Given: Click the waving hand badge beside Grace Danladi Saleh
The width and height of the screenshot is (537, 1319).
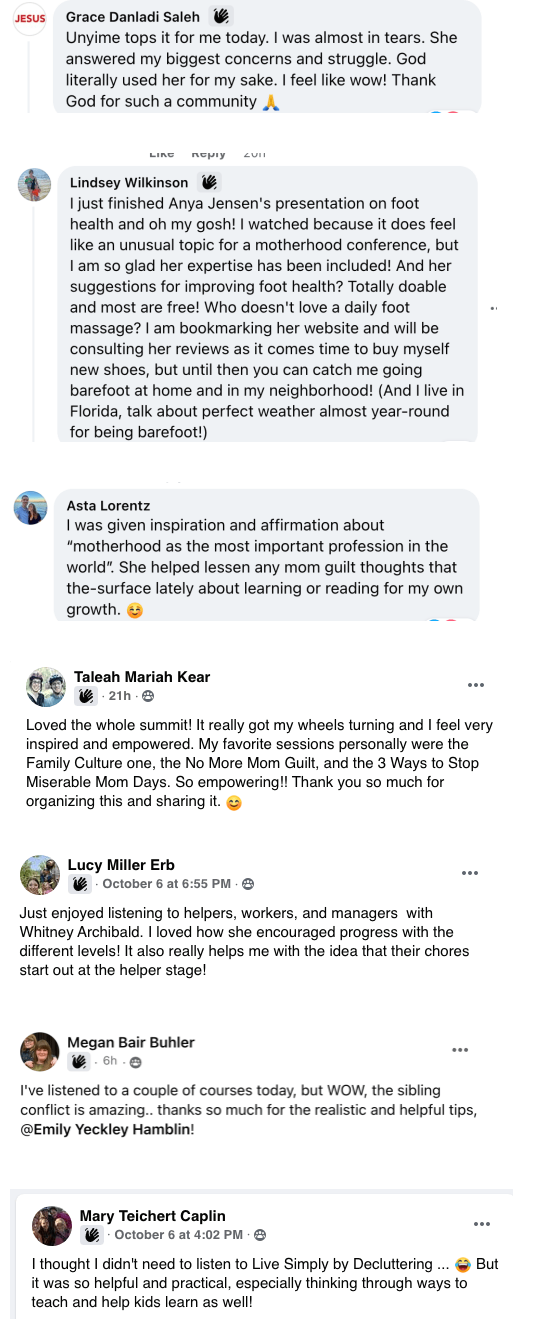Looking at the screenshot, I should [220, 16].
